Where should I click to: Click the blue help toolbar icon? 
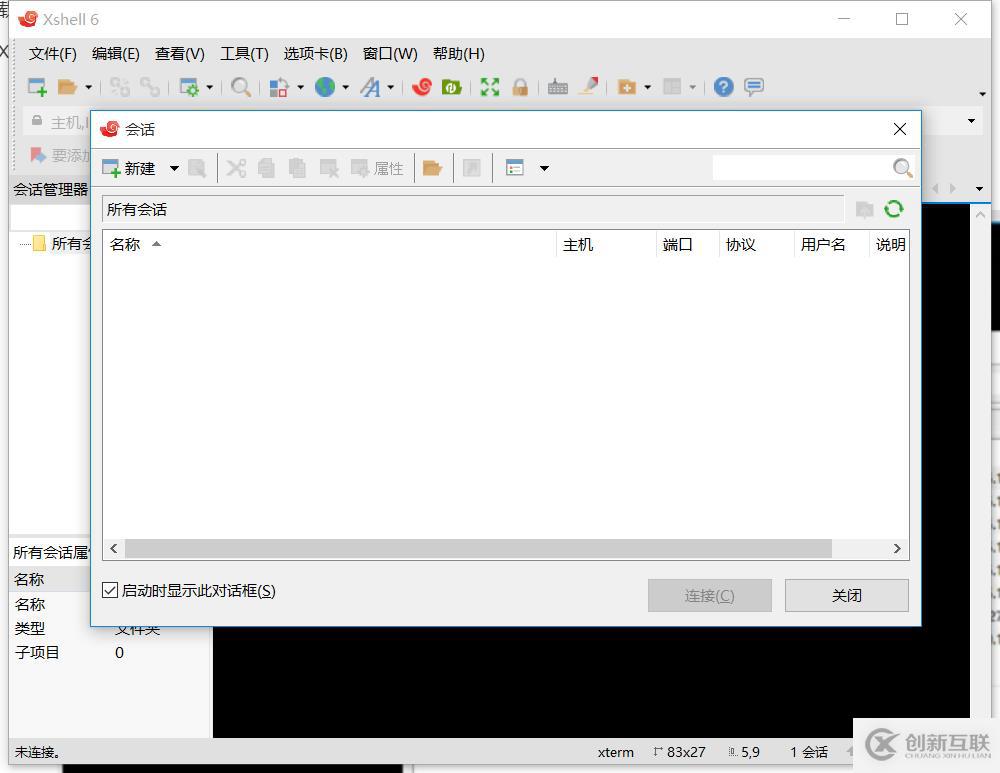coord(723,87)
